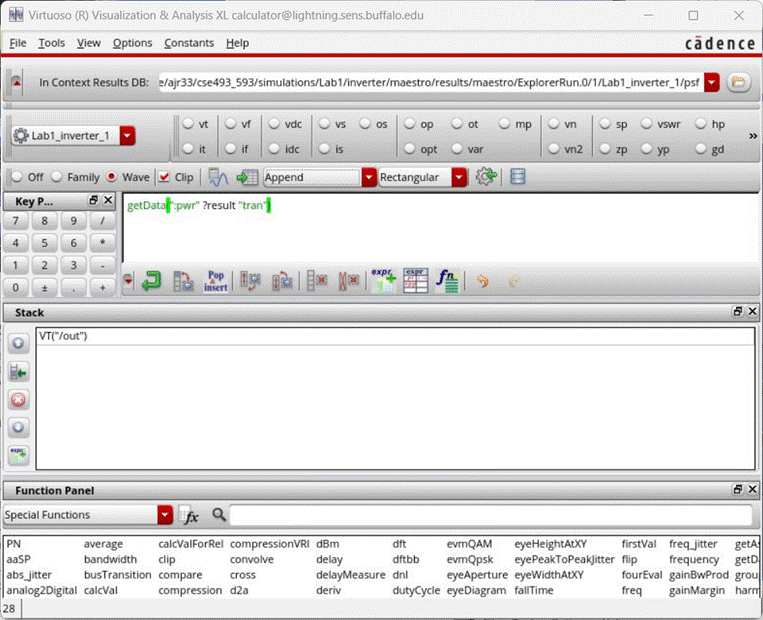Click the Pop insert stack icon
The image size is (763, 620).
216,282
